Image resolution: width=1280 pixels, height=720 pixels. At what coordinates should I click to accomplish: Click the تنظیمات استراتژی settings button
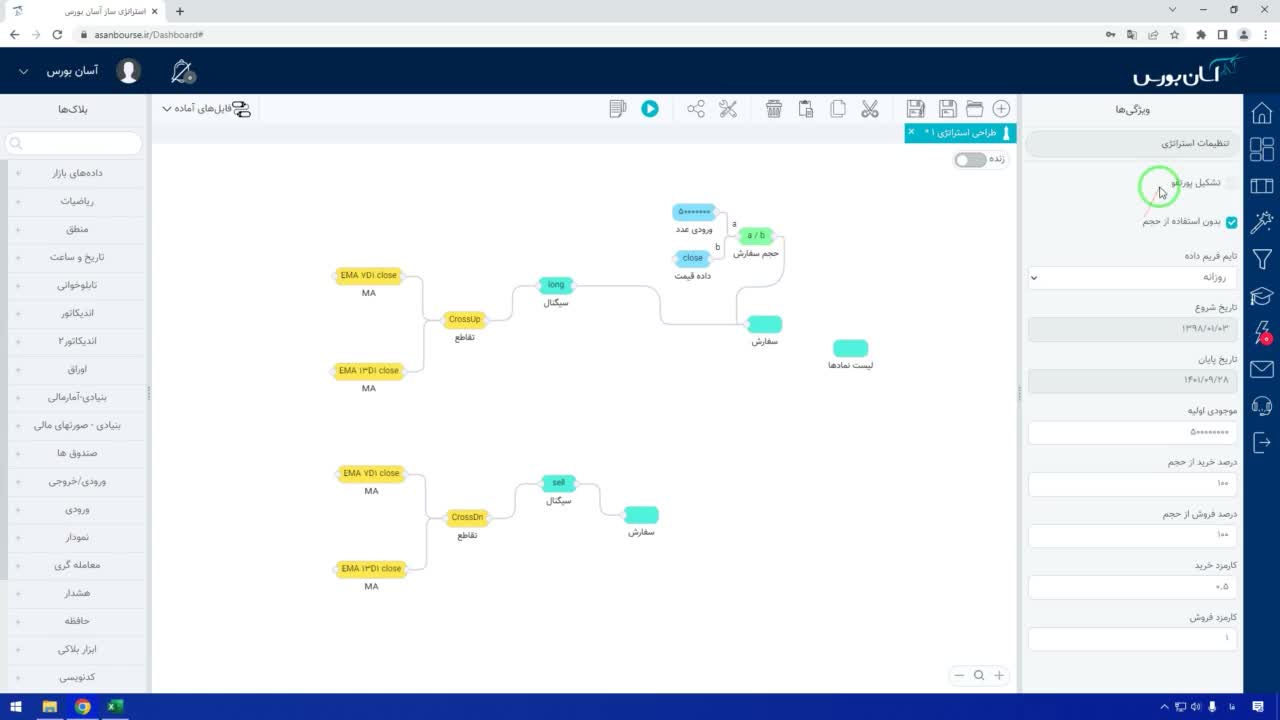[1132, 144]
